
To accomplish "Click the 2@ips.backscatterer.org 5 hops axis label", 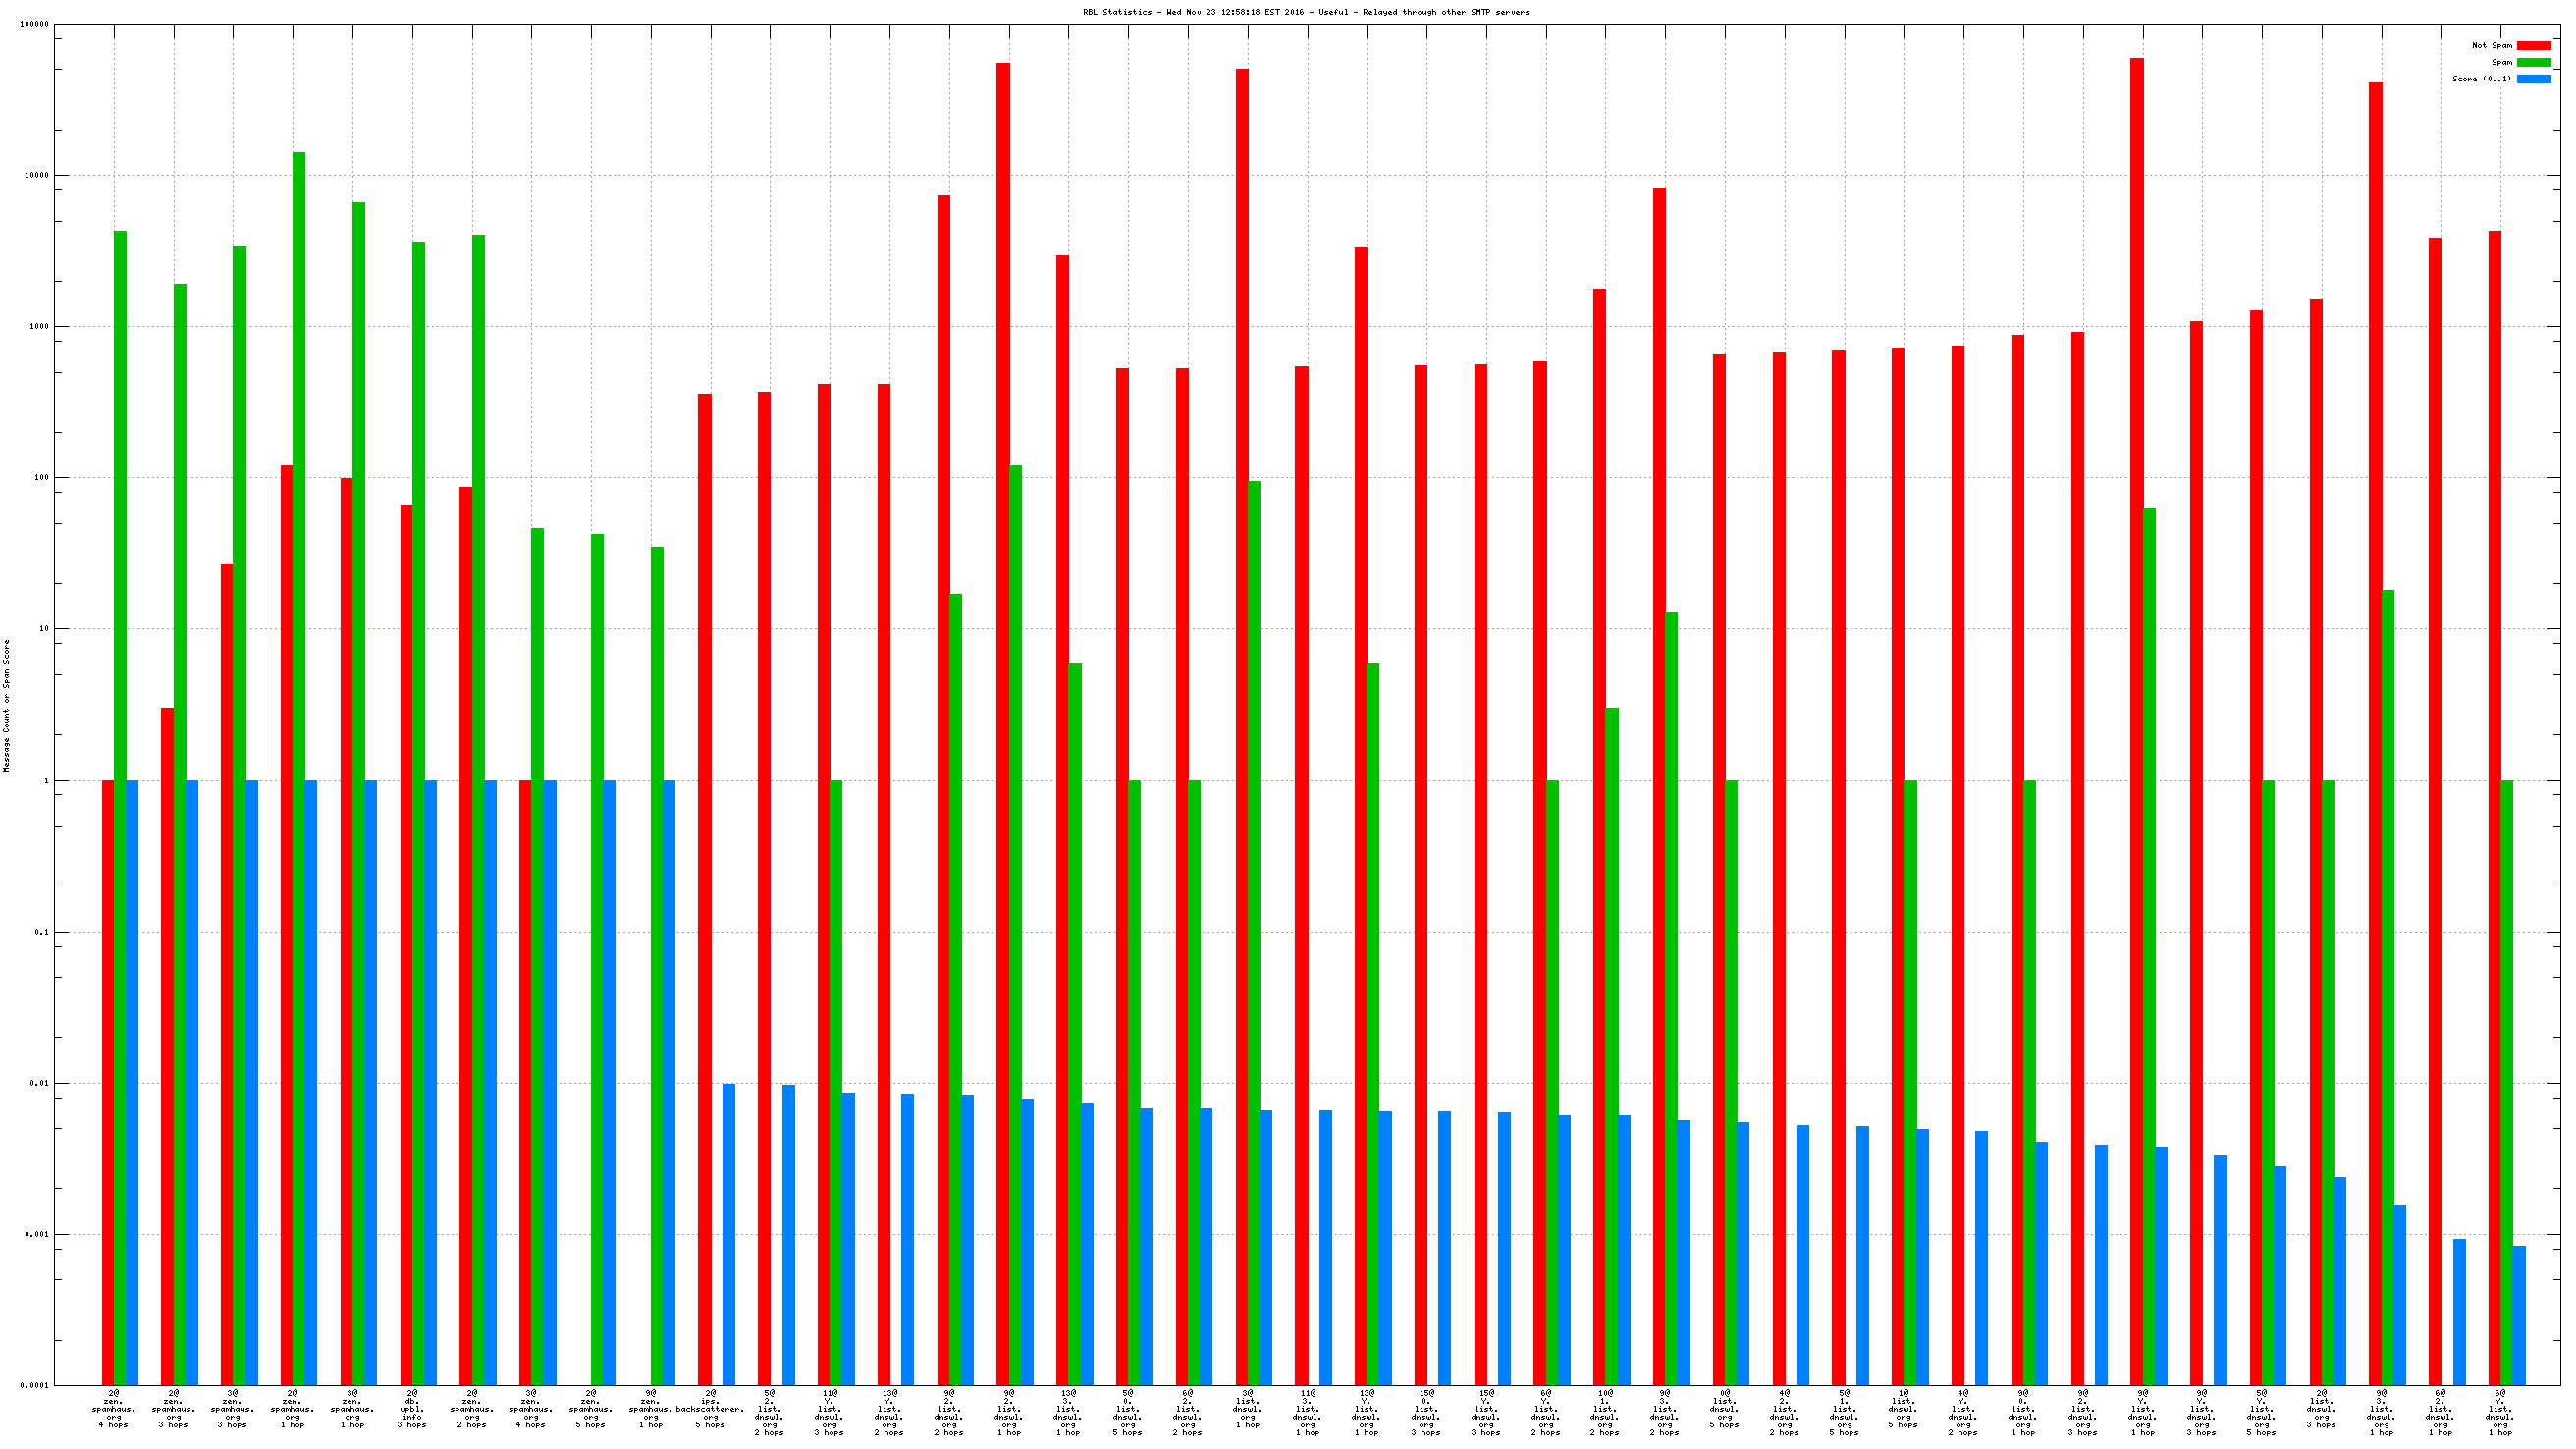I will coord(710,1408).
